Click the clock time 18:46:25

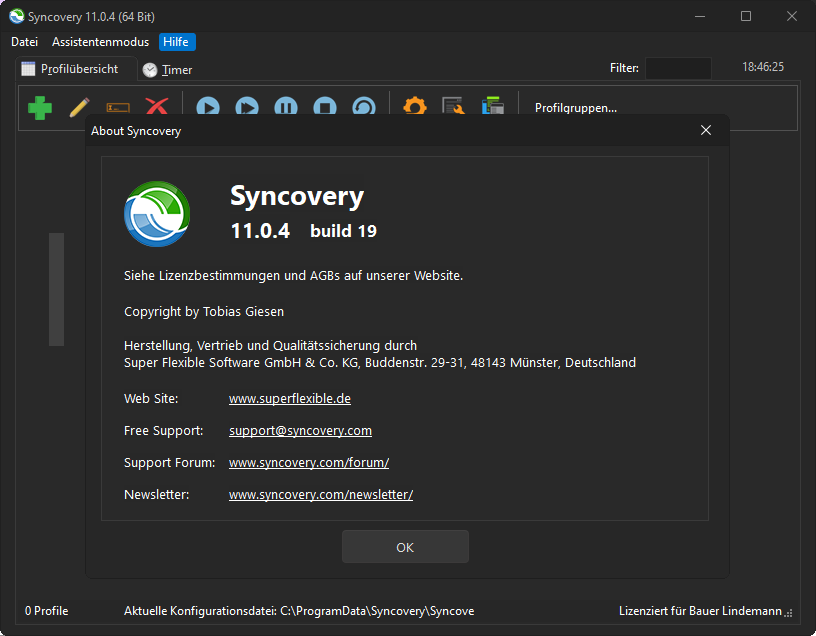point(762,67)
